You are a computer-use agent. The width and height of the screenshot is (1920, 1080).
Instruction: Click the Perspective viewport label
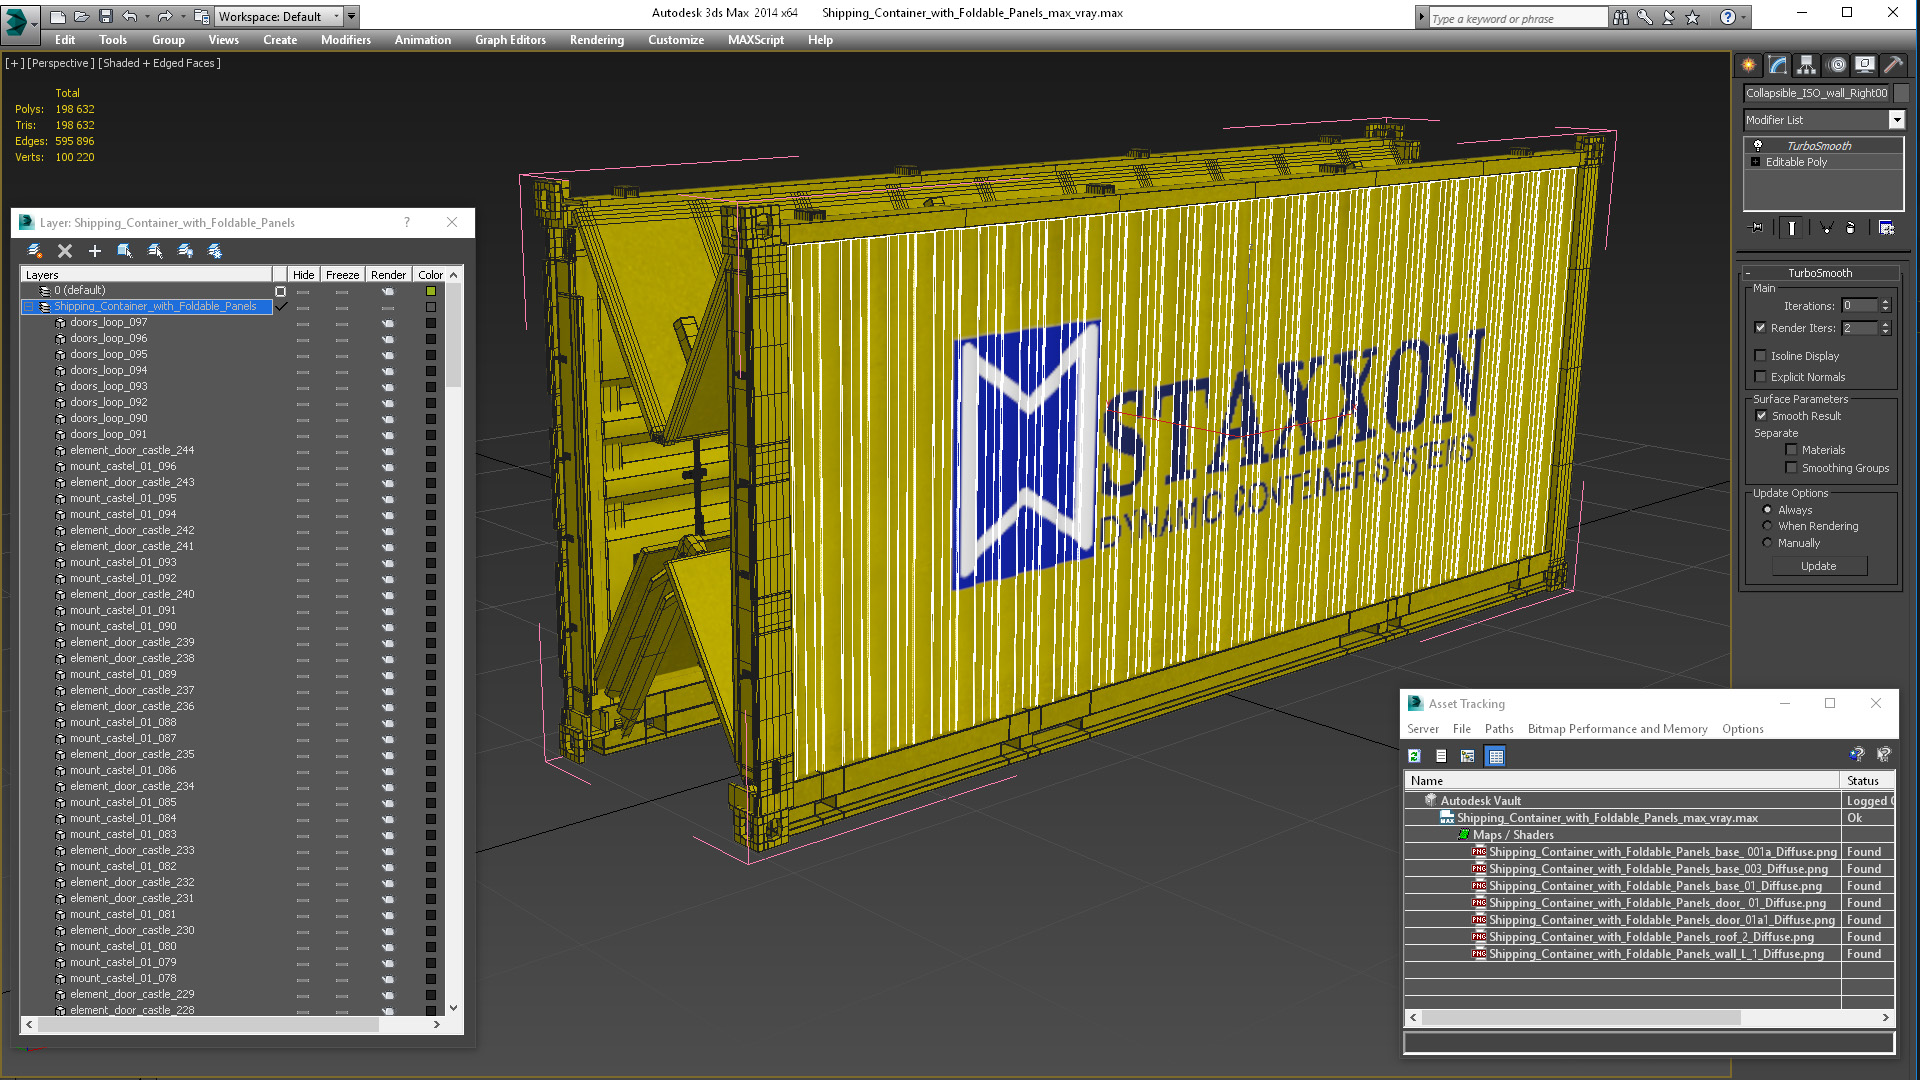point(60,63)
